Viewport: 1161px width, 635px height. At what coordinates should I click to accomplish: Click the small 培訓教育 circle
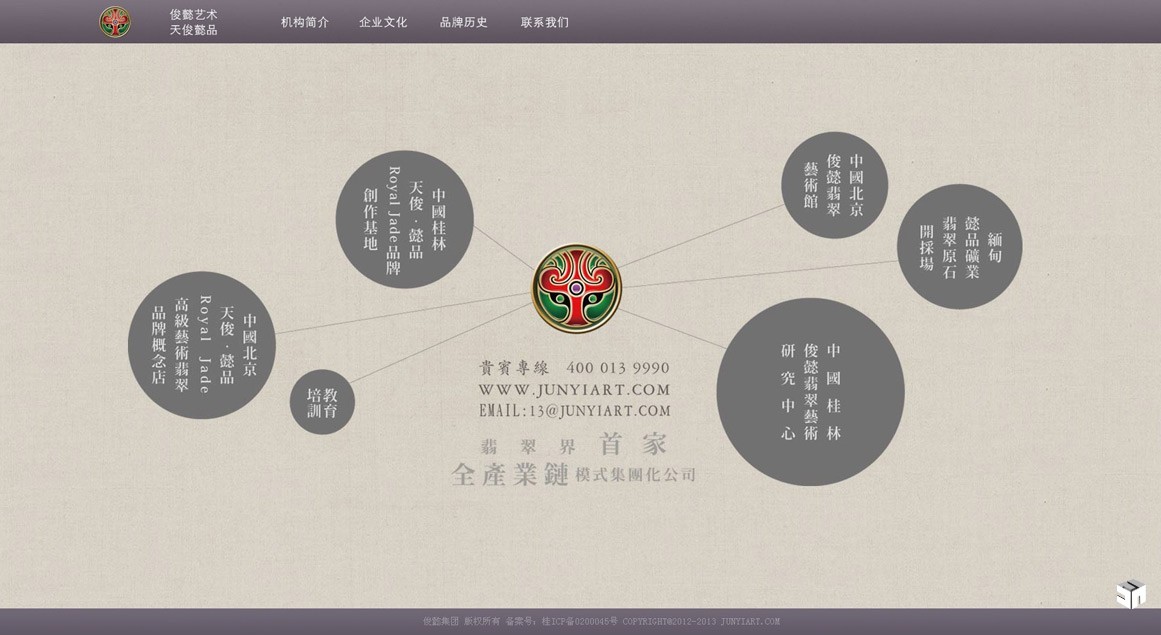coord(322,402)
